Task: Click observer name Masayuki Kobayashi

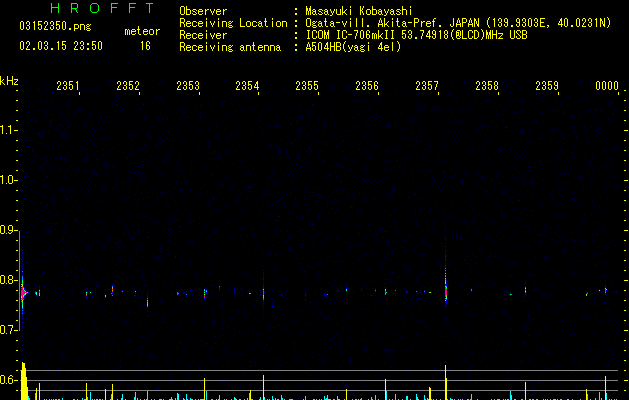Action: [x=359, y=11]
